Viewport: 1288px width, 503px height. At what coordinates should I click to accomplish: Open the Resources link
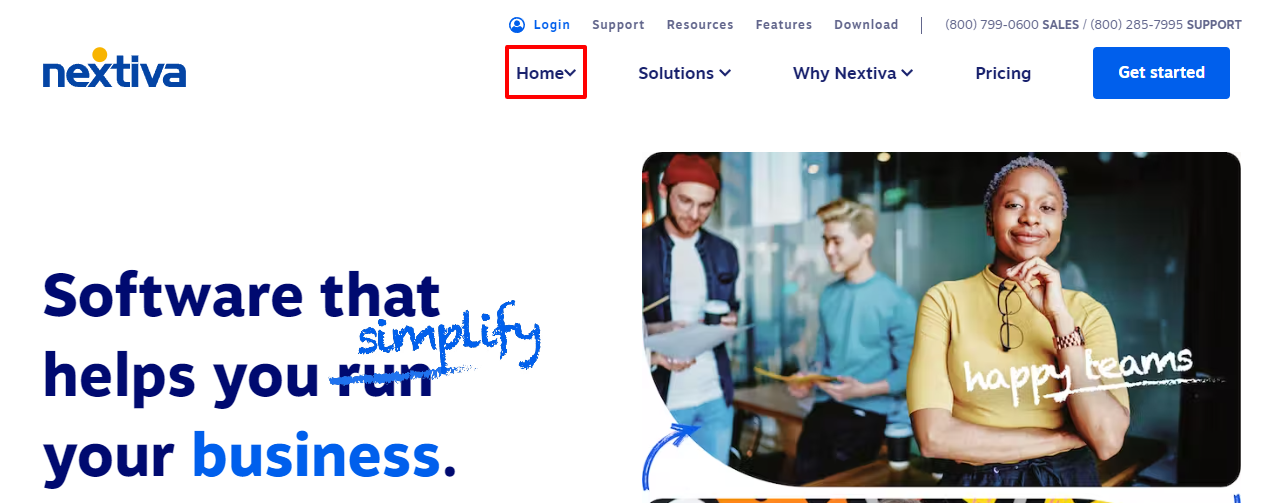[700, 25]
